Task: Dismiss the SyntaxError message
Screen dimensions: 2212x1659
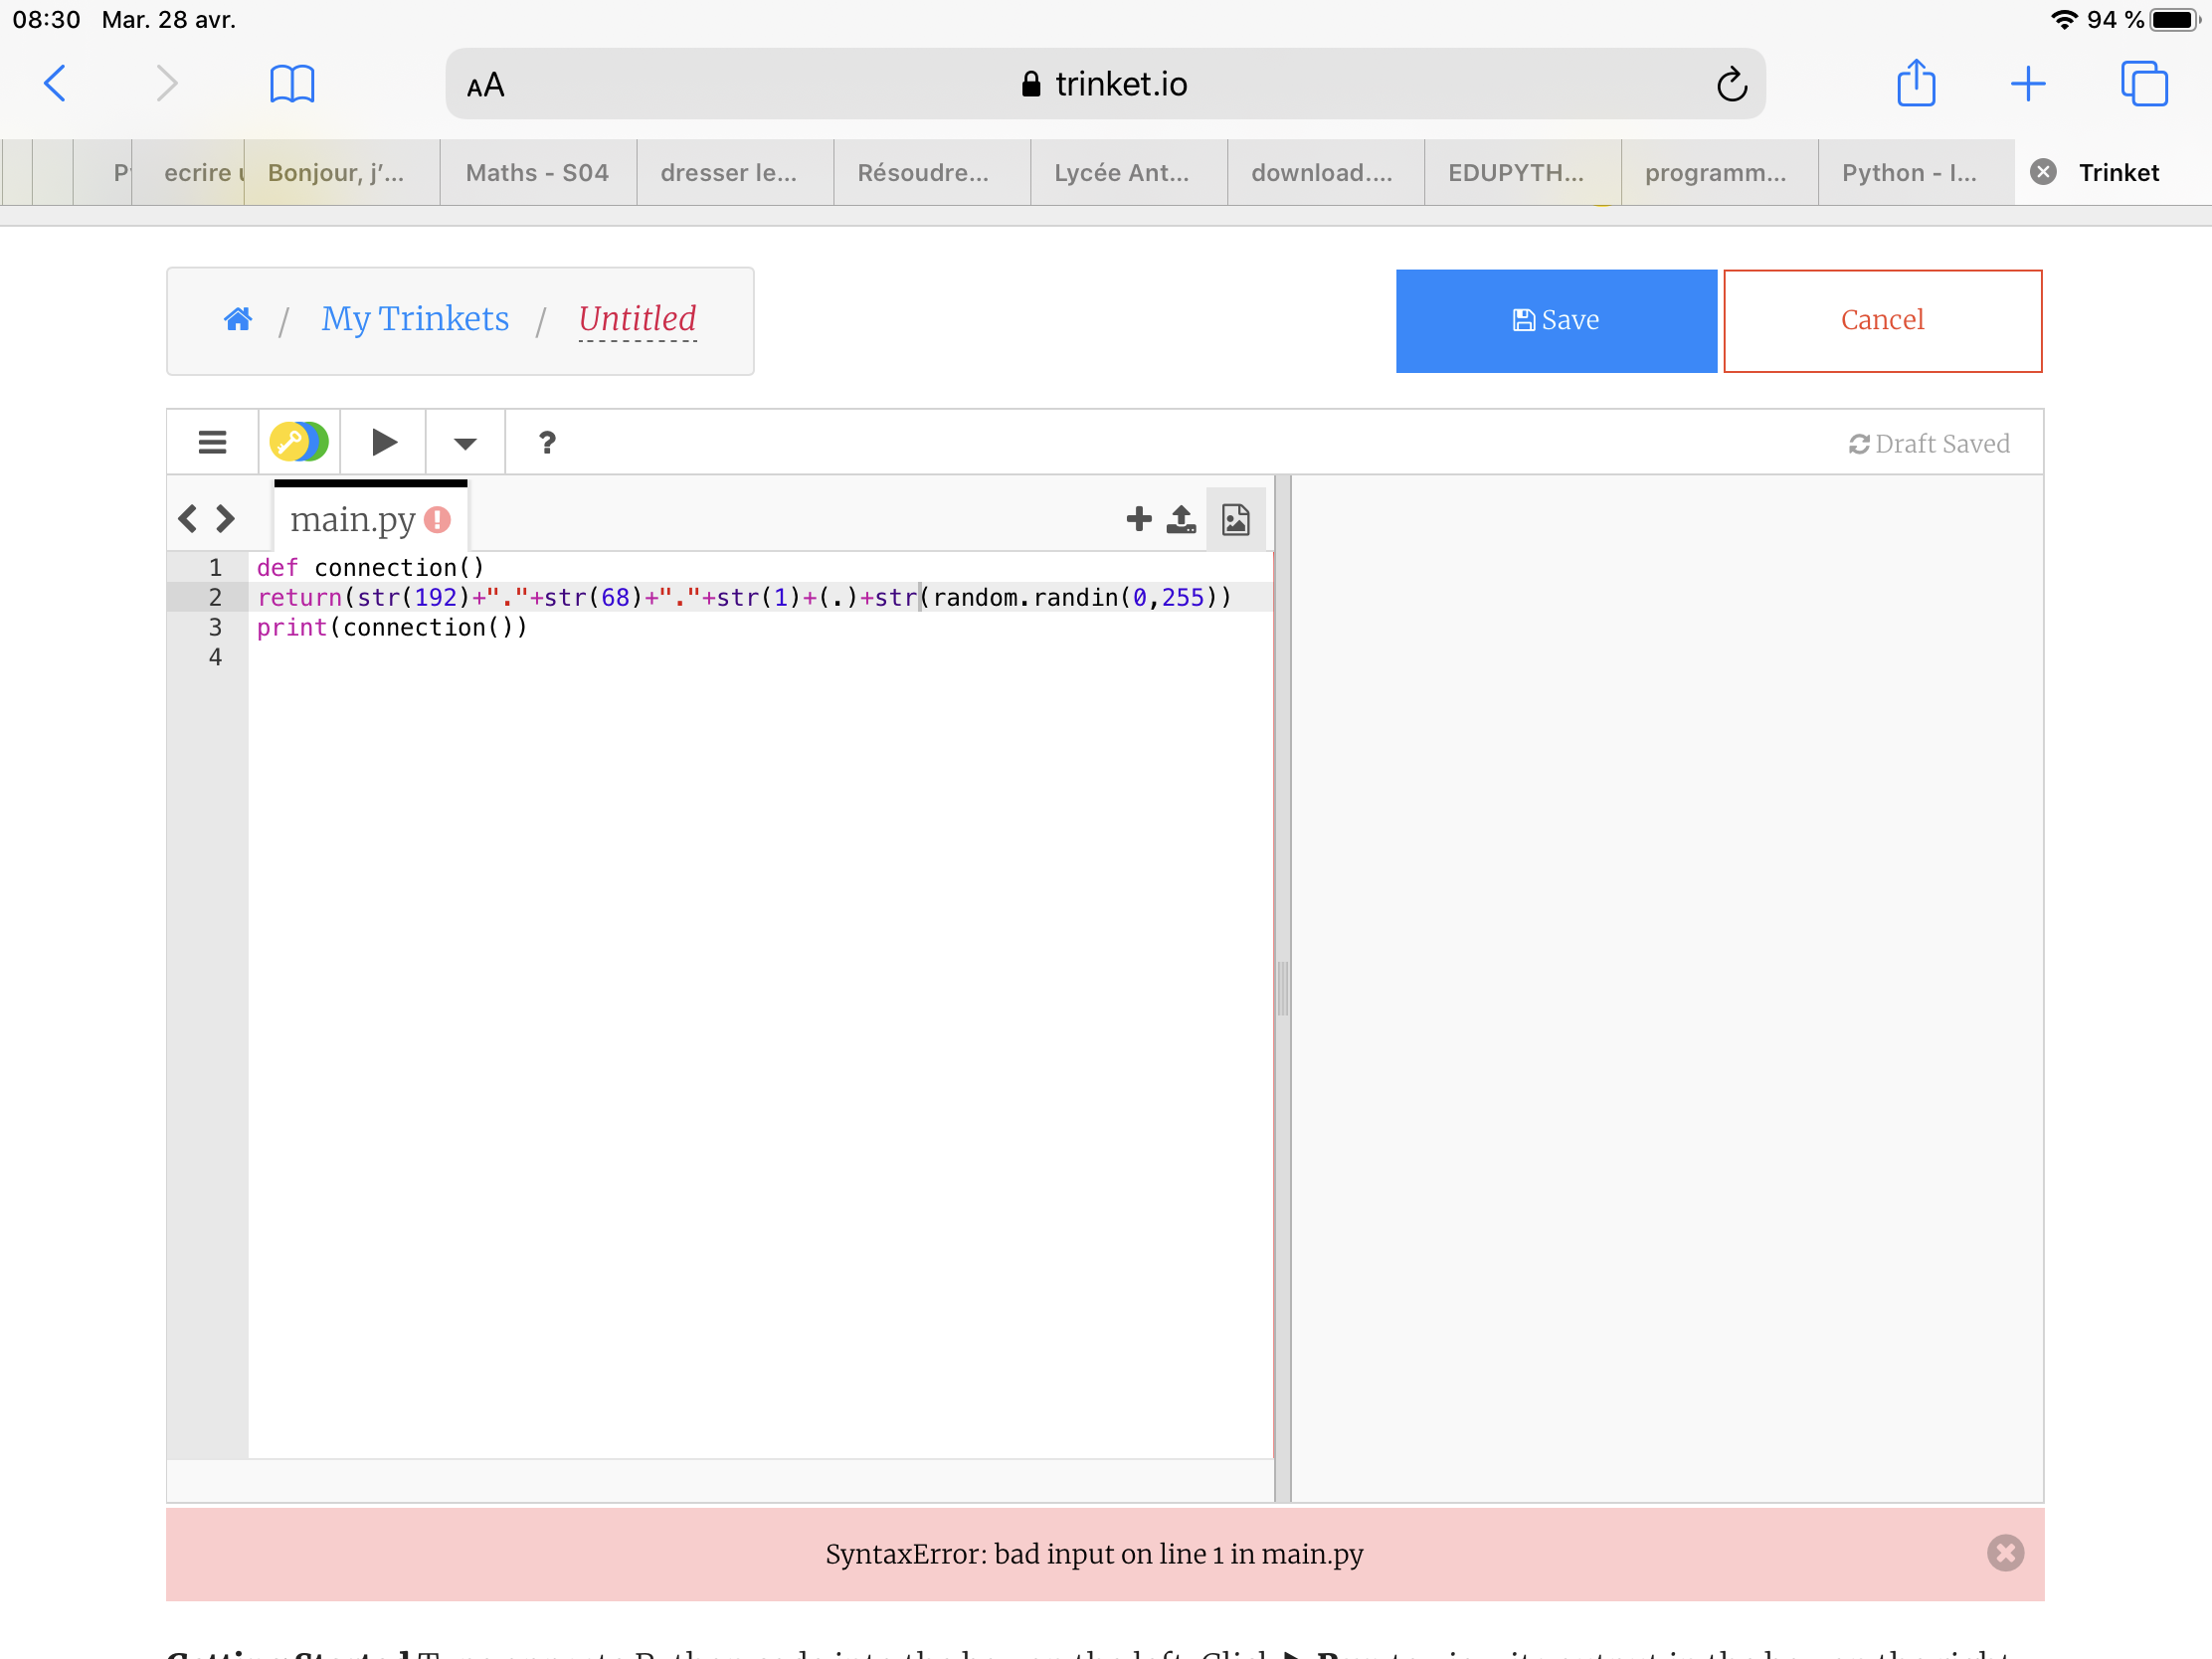Action: click(x=2005, y=1553)
